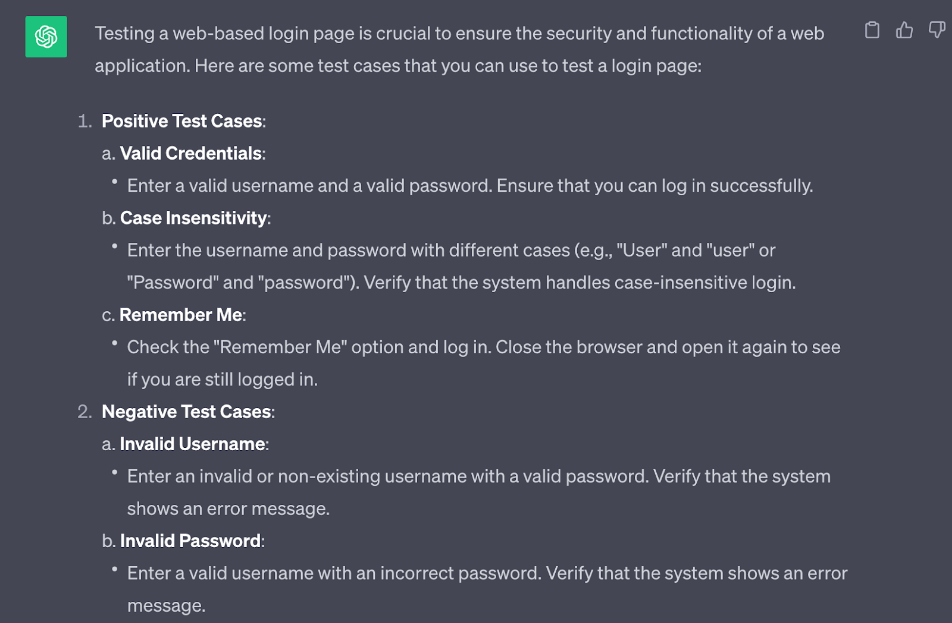Click the "Invalid Username" sub-heading
The height and width of the screenshot is (623, 952).
tap(192, 444)
